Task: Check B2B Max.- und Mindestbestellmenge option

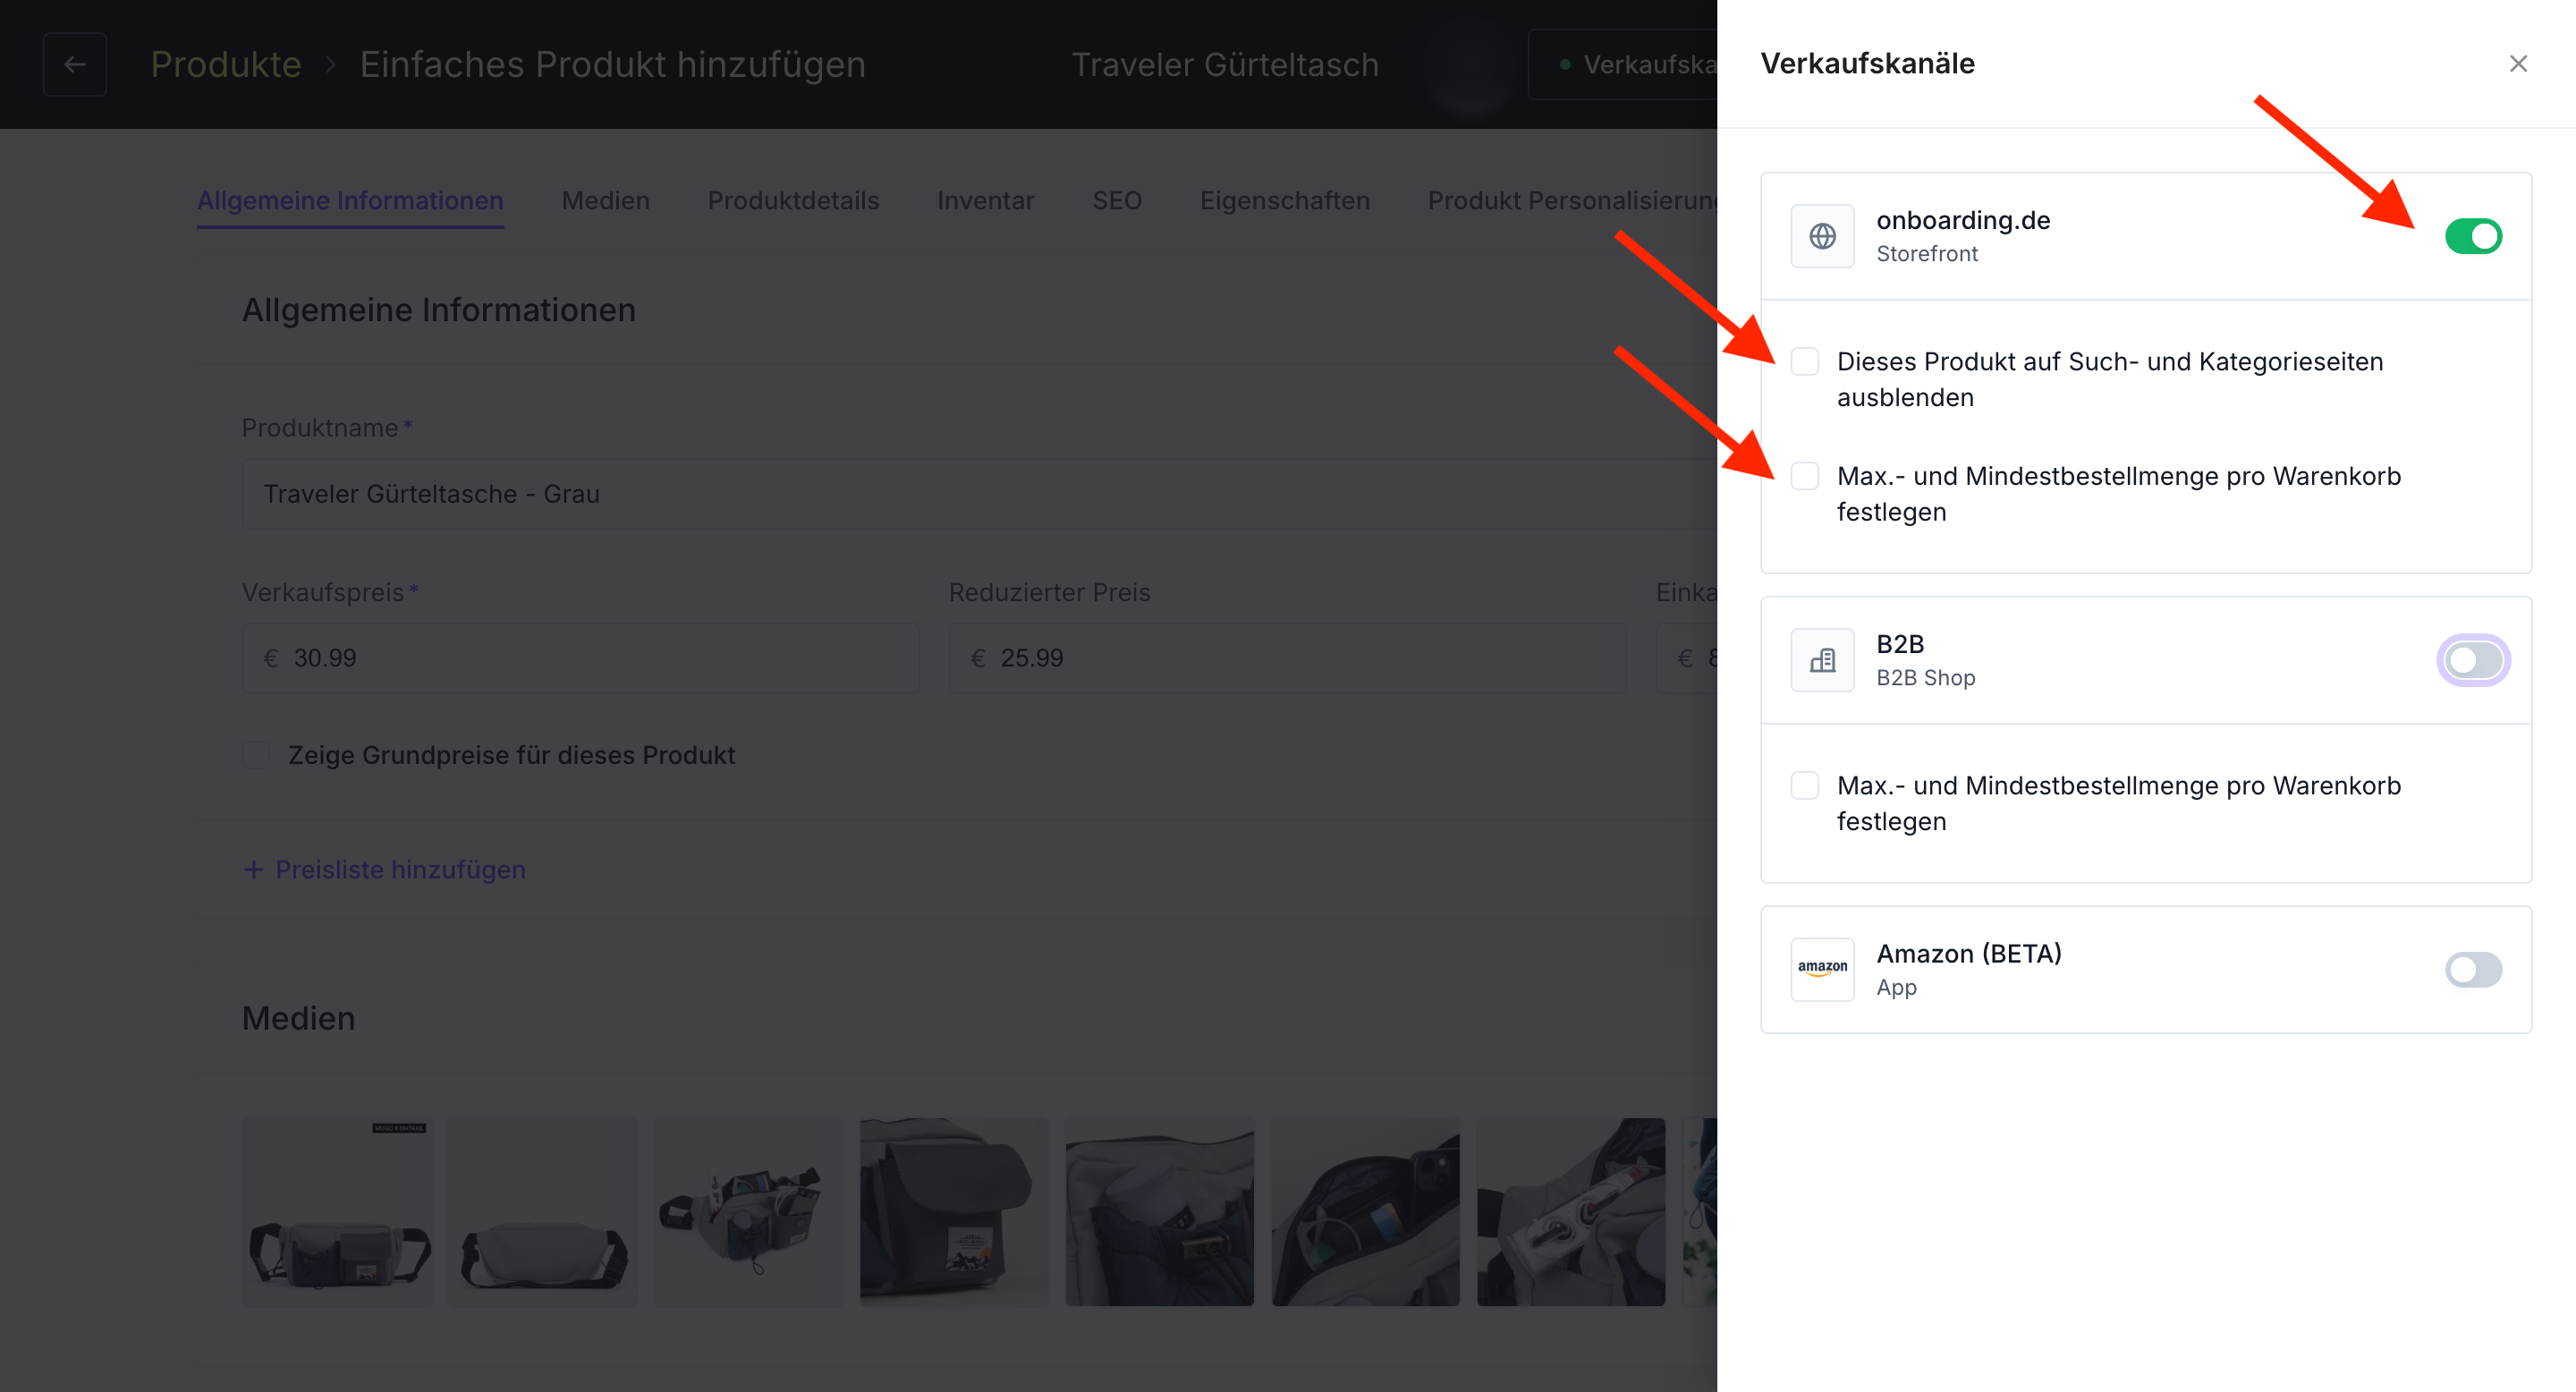Action: point(1804,785)
